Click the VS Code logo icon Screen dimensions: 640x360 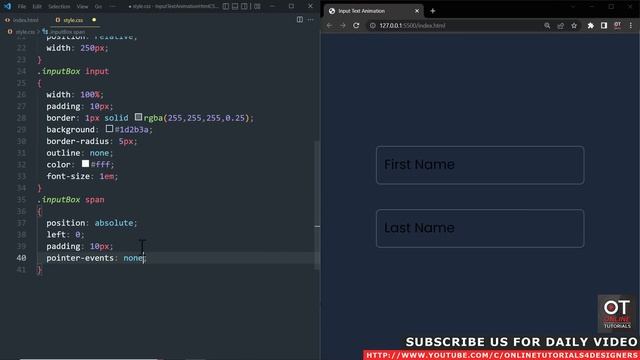point(7,6)
